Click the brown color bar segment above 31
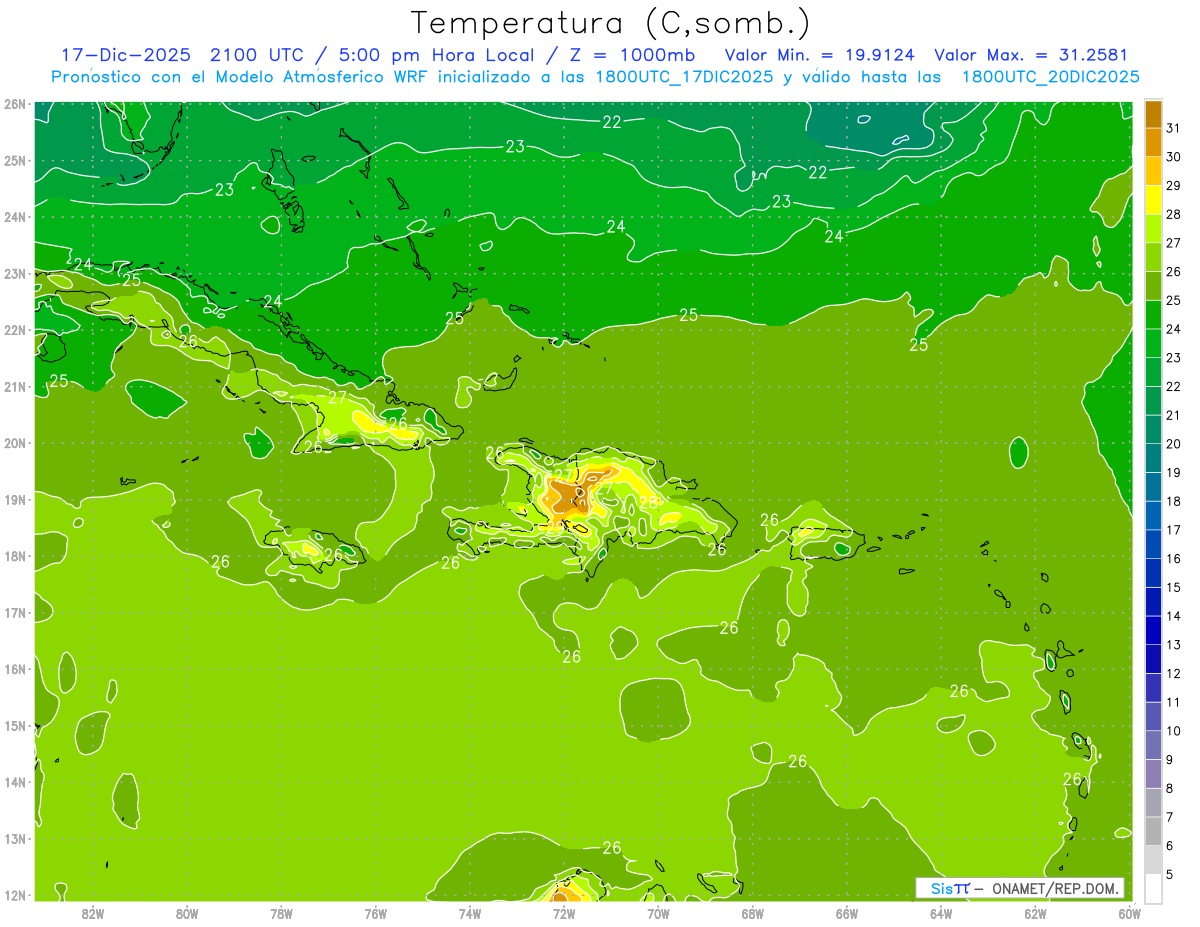 point(1153,114)
